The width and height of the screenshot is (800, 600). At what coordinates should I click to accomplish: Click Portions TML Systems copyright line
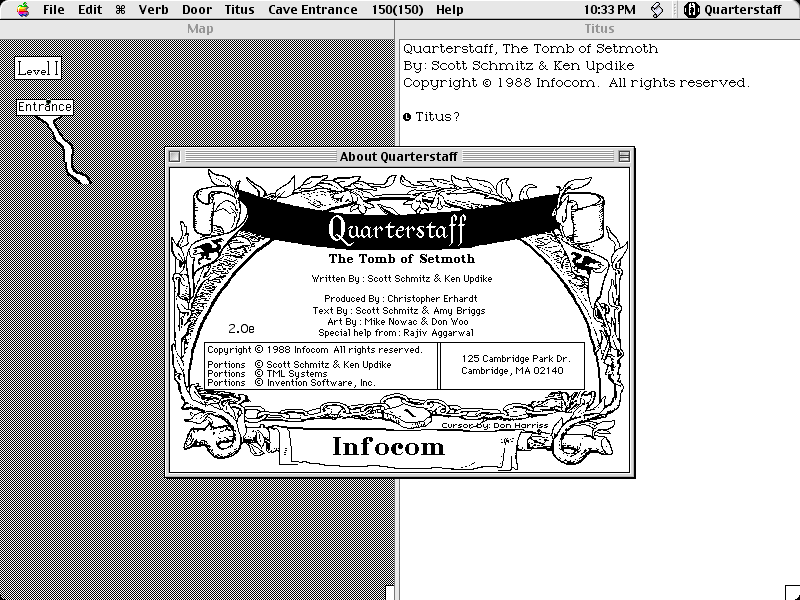(x=267, y=373)
